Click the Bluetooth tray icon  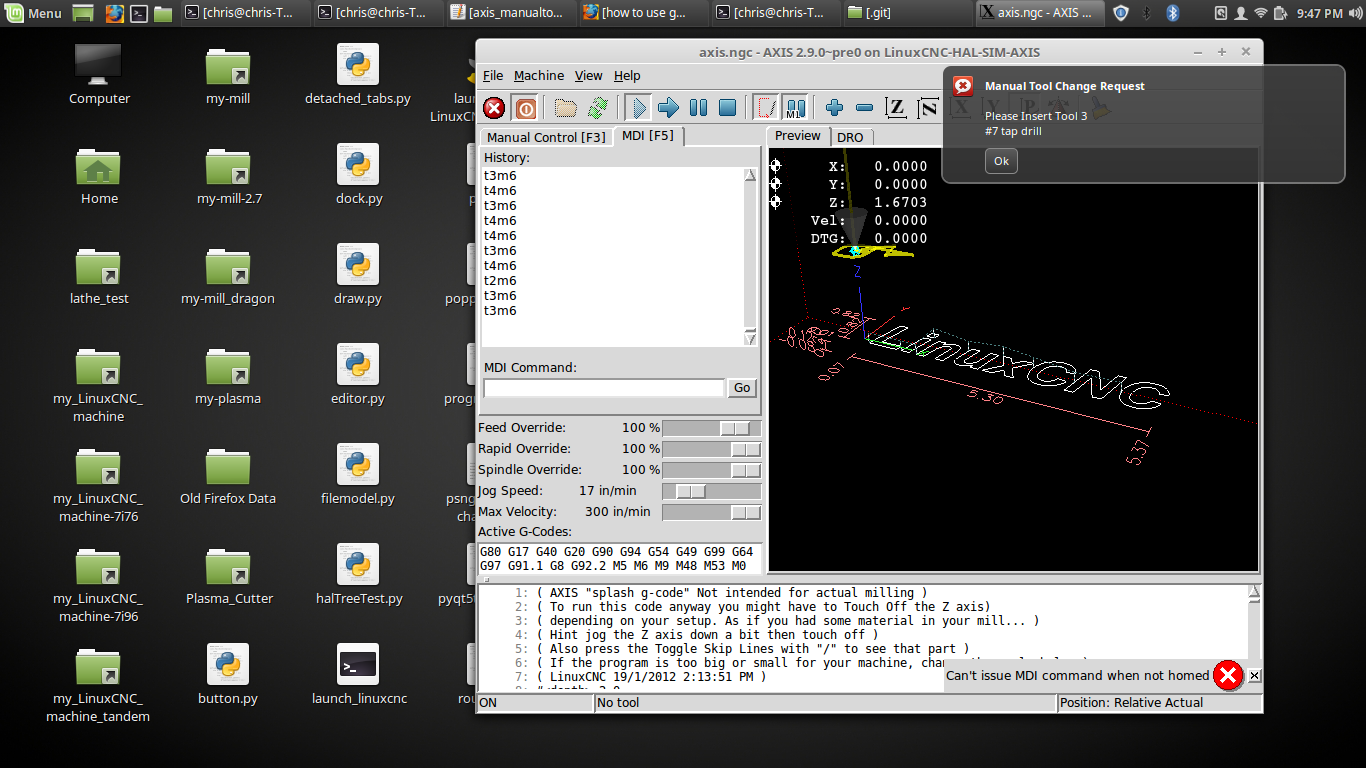(1173, 13)
